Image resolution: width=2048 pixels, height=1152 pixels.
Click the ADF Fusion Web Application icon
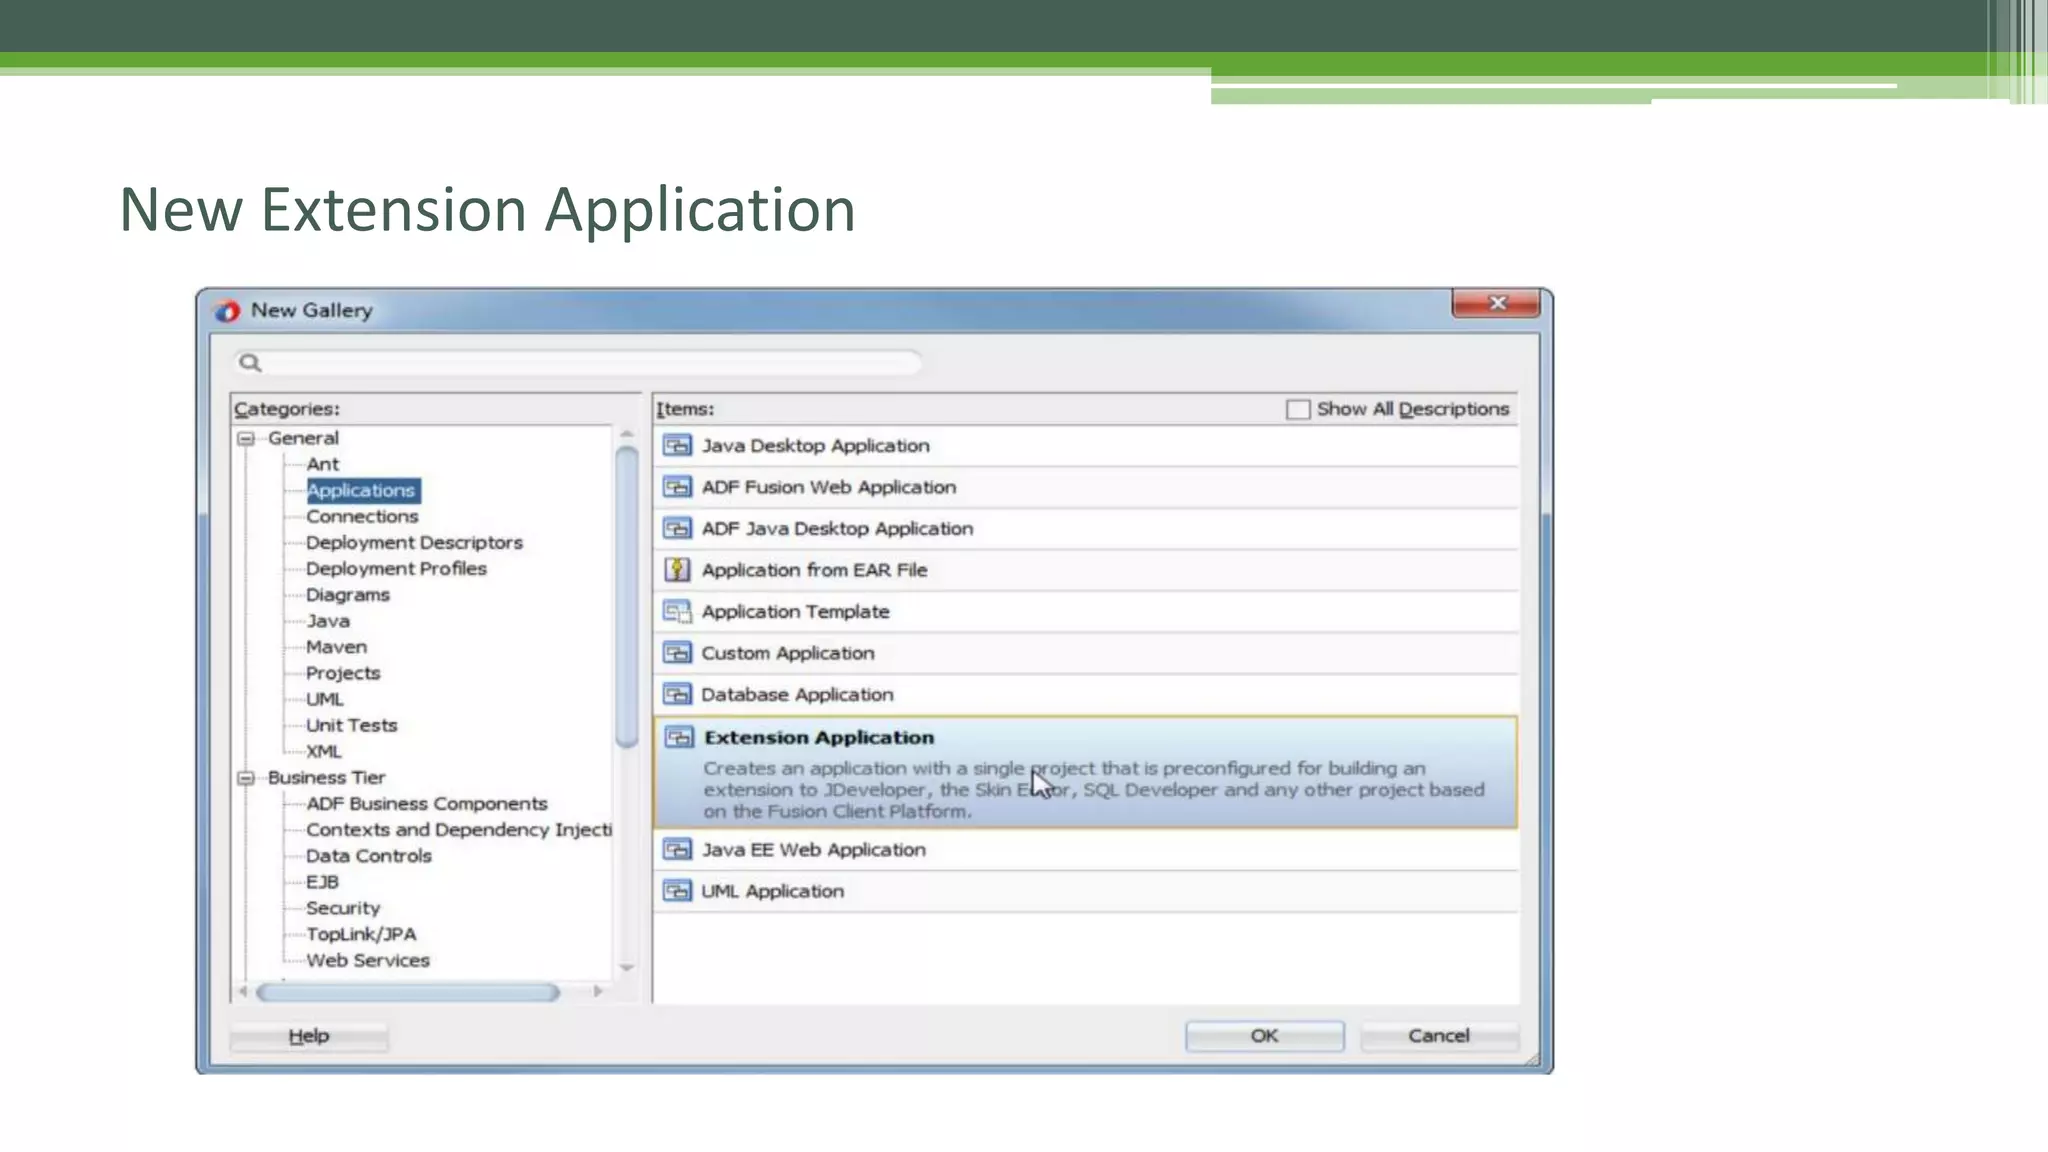pos(677,487)
